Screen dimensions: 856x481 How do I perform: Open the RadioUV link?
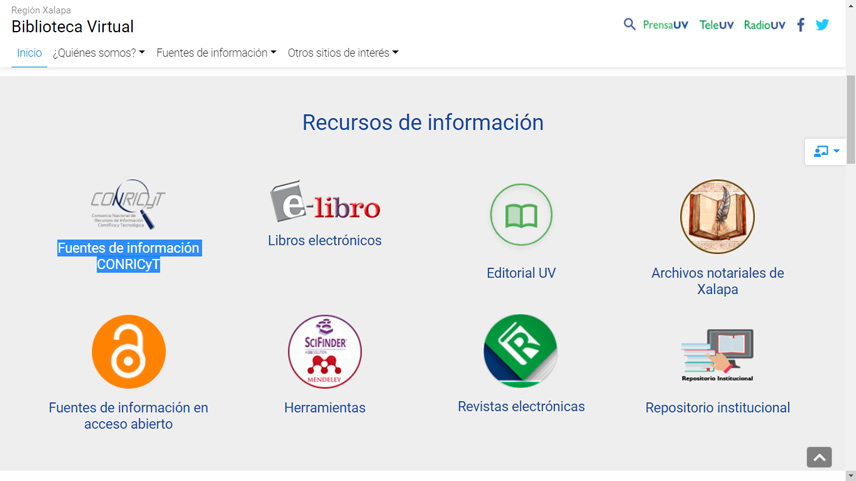[x=764, y=25]
